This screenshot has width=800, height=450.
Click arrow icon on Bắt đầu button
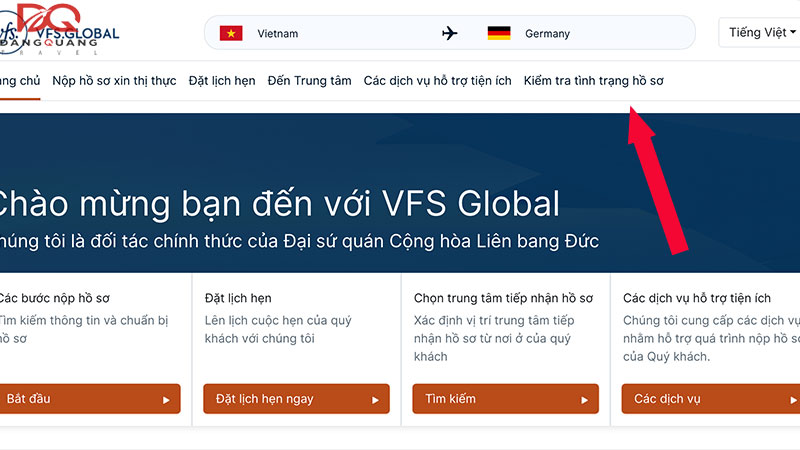(166, 400)
